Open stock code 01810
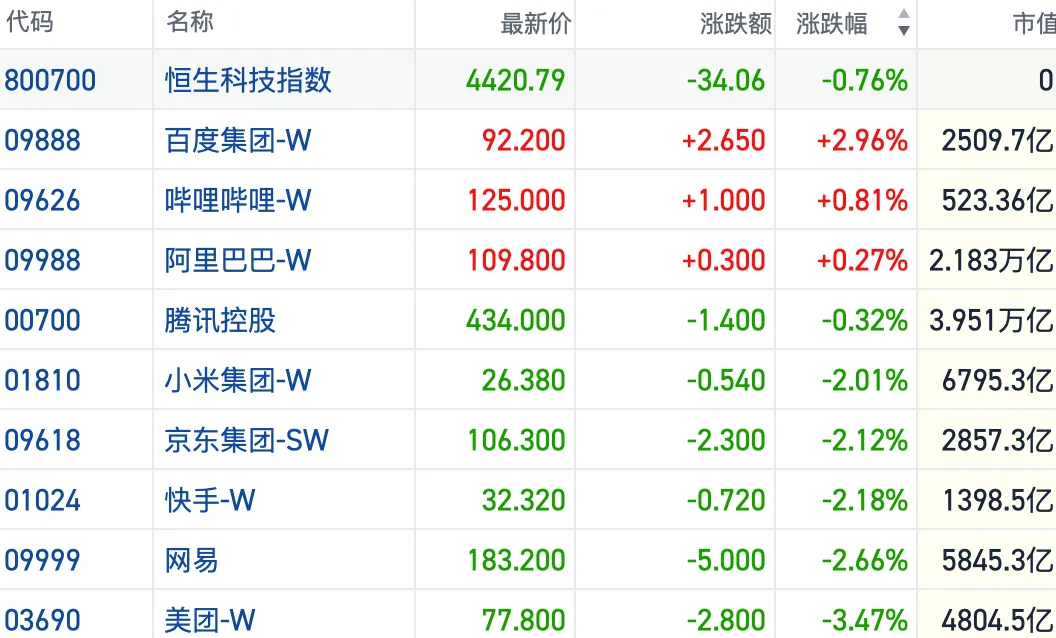The width and height of the screenshot is (1056, 638). [42, 381]
